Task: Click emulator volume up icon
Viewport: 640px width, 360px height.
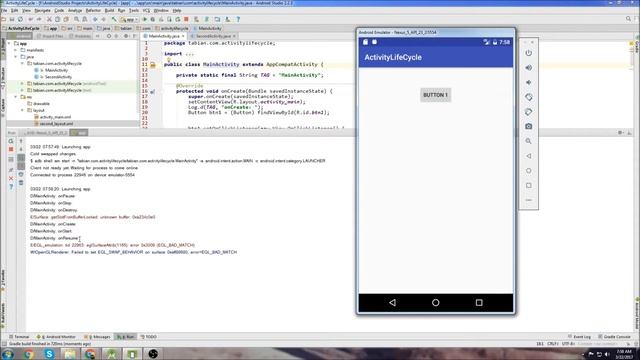Action: [529, 68]
